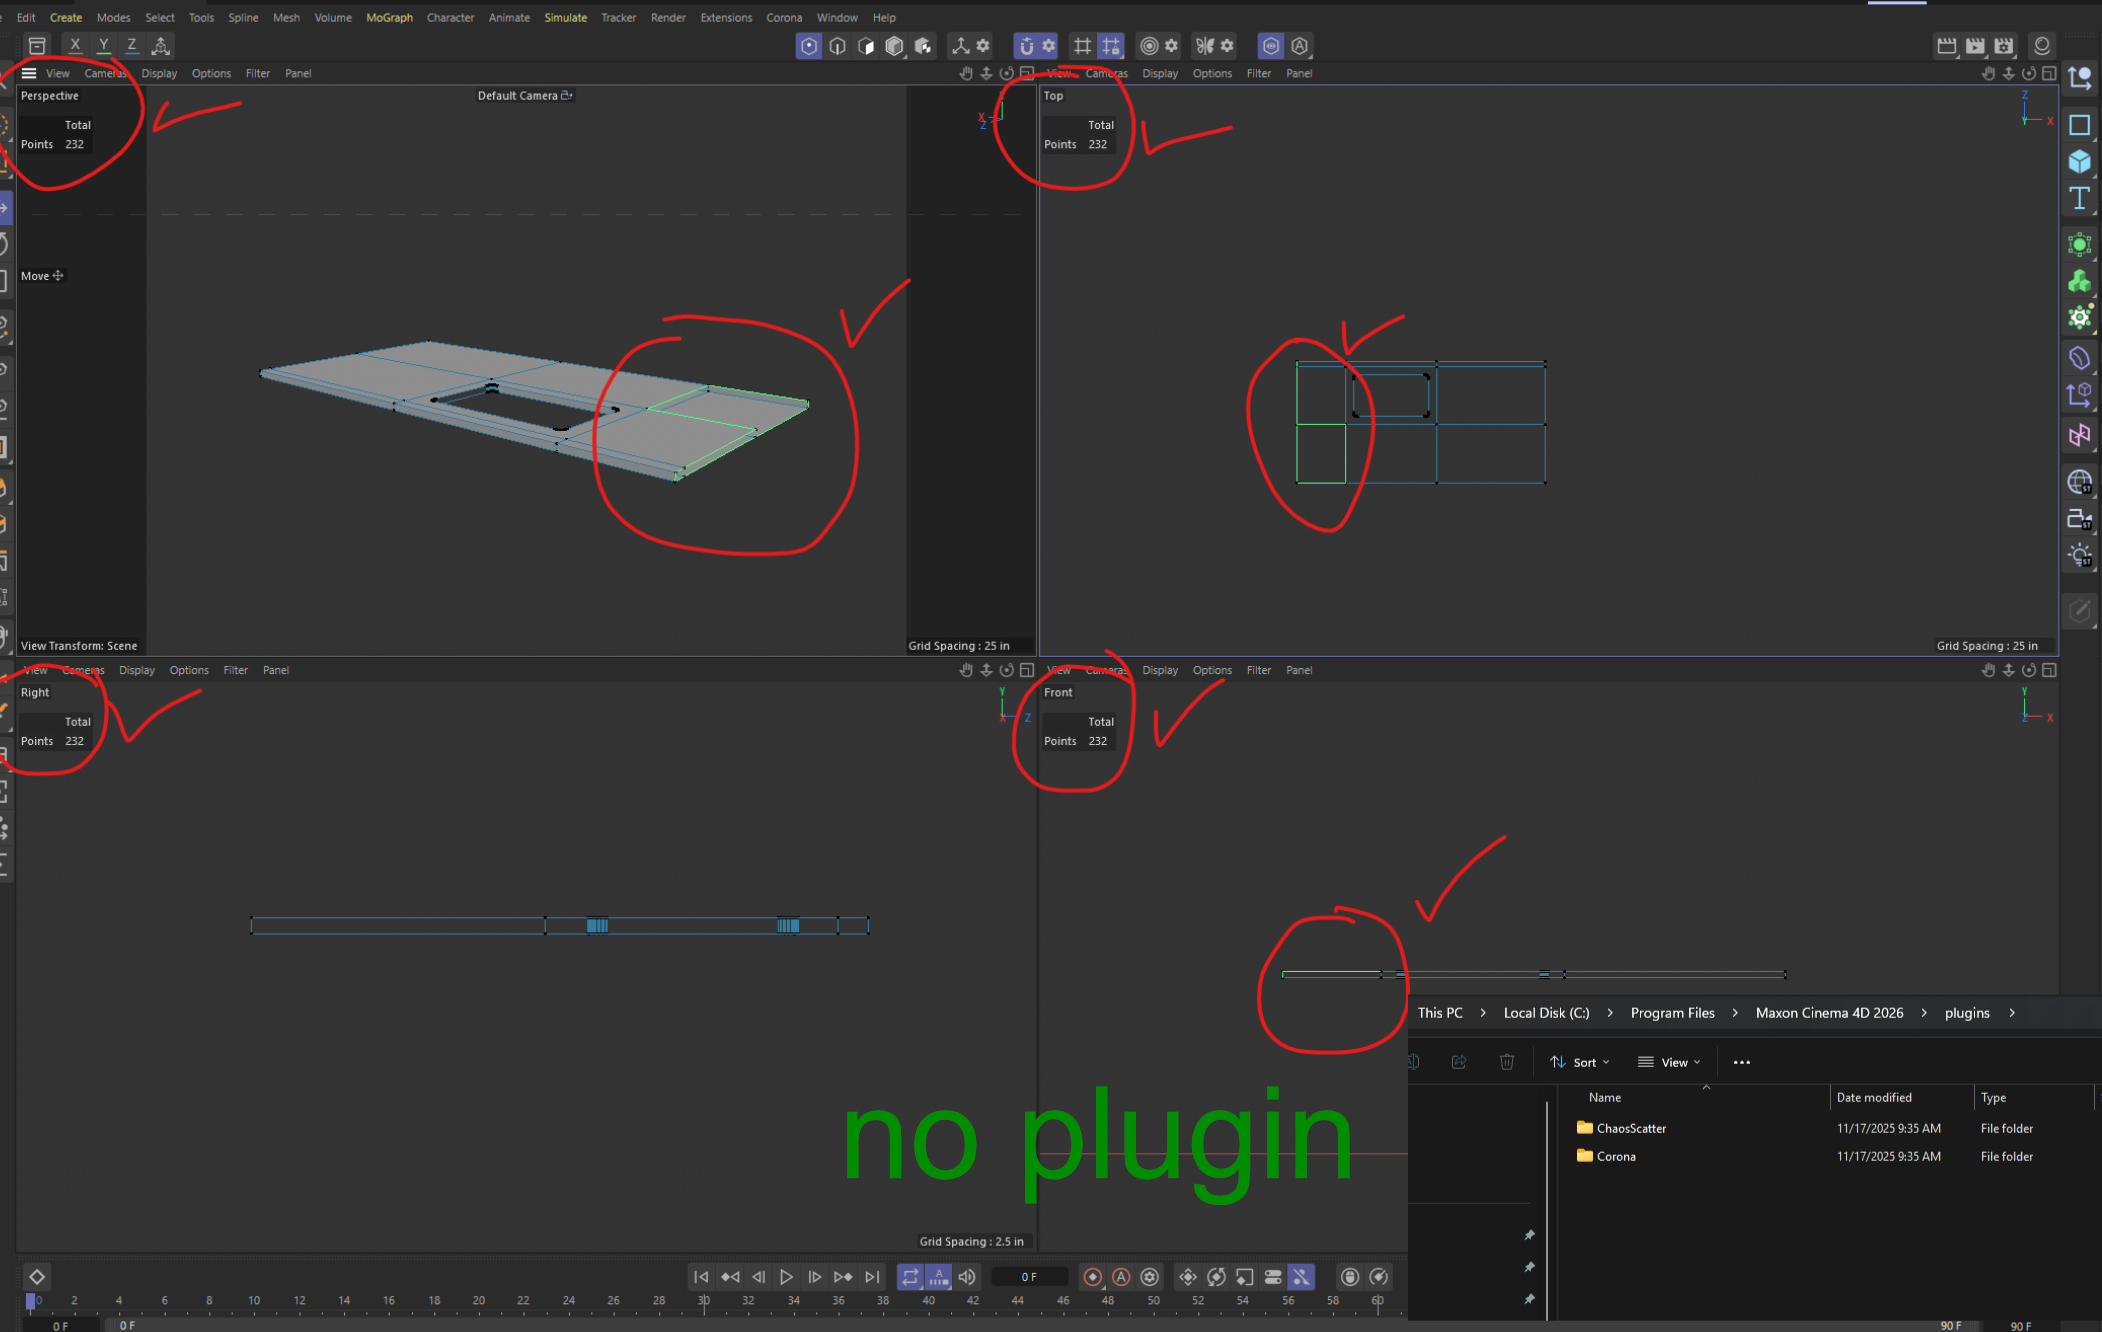Click the pan hand icon in Top viewport

pos(1988,73)
